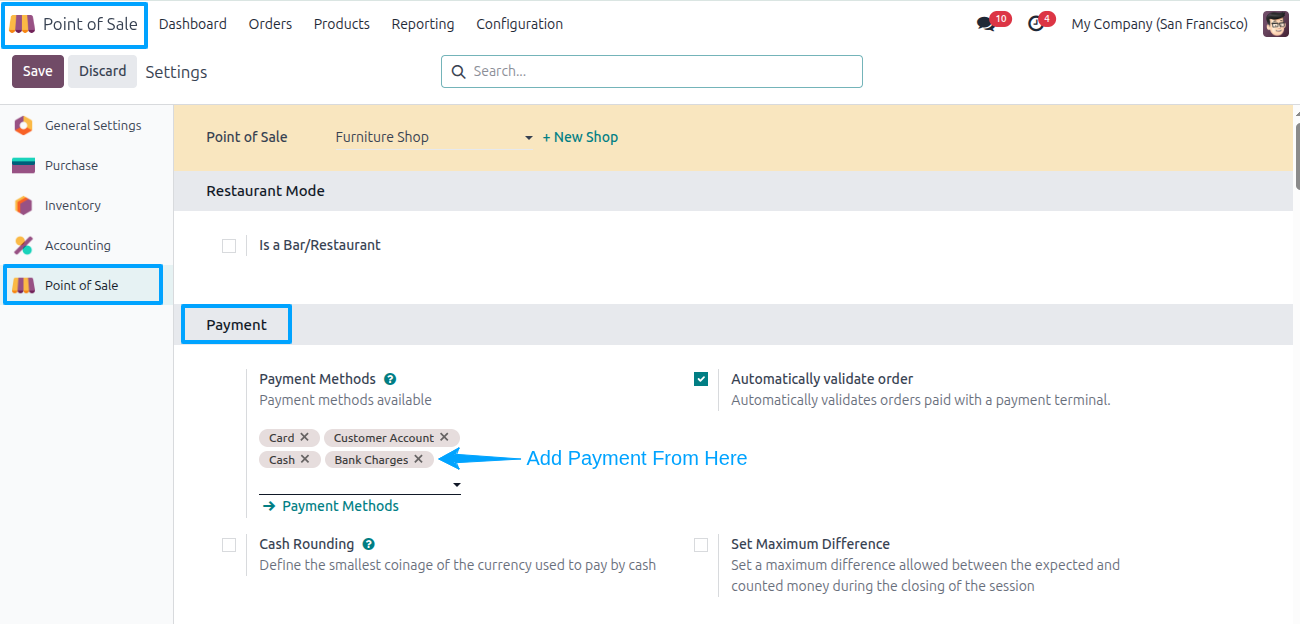Open the Dashboard menu

tap(193, 24)
